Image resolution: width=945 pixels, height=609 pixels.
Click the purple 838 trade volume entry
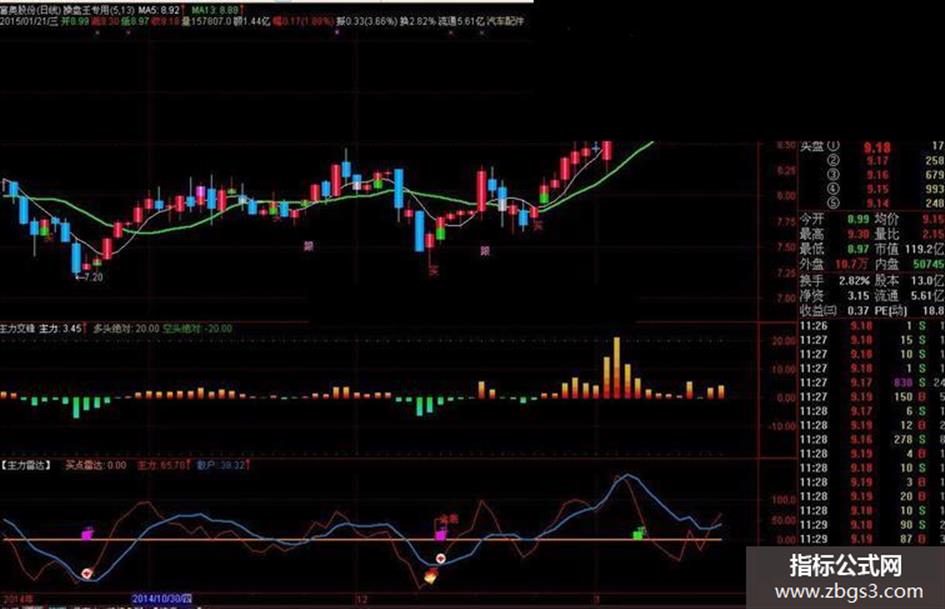click(903, 382)
